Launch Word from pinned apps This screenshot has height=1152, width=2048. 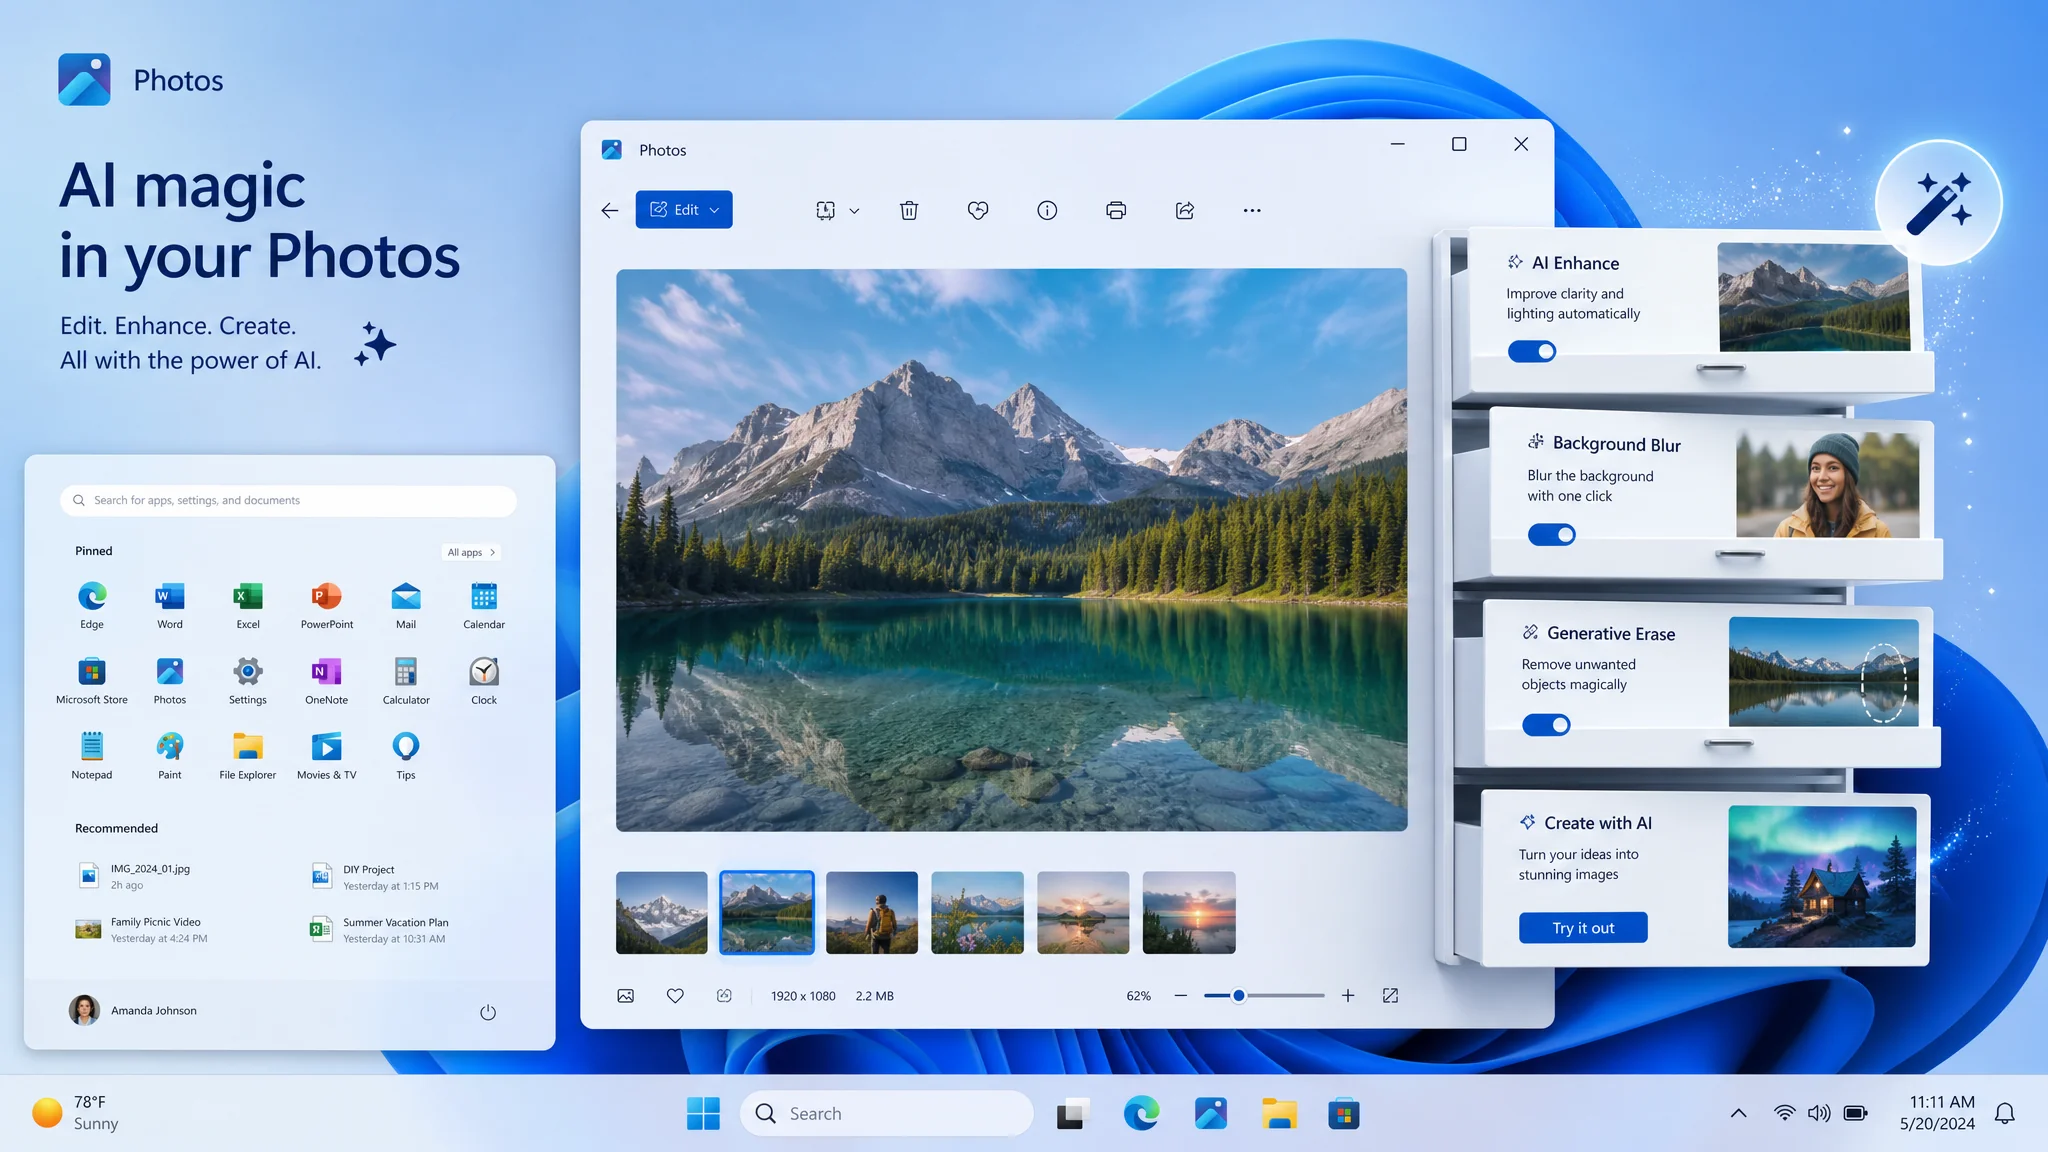point(170,605)
